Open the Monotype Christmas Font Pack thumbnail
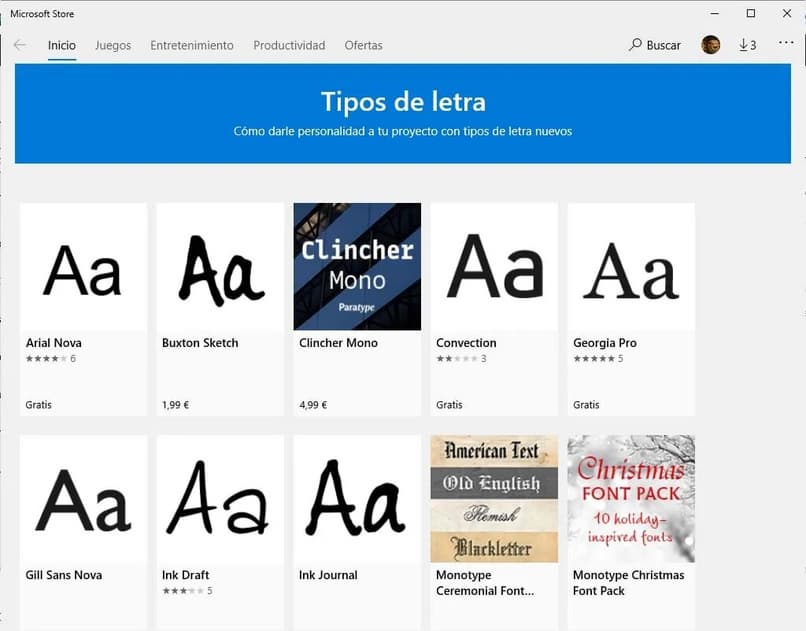This screenshot has width=806, height=631. point(631,498)
